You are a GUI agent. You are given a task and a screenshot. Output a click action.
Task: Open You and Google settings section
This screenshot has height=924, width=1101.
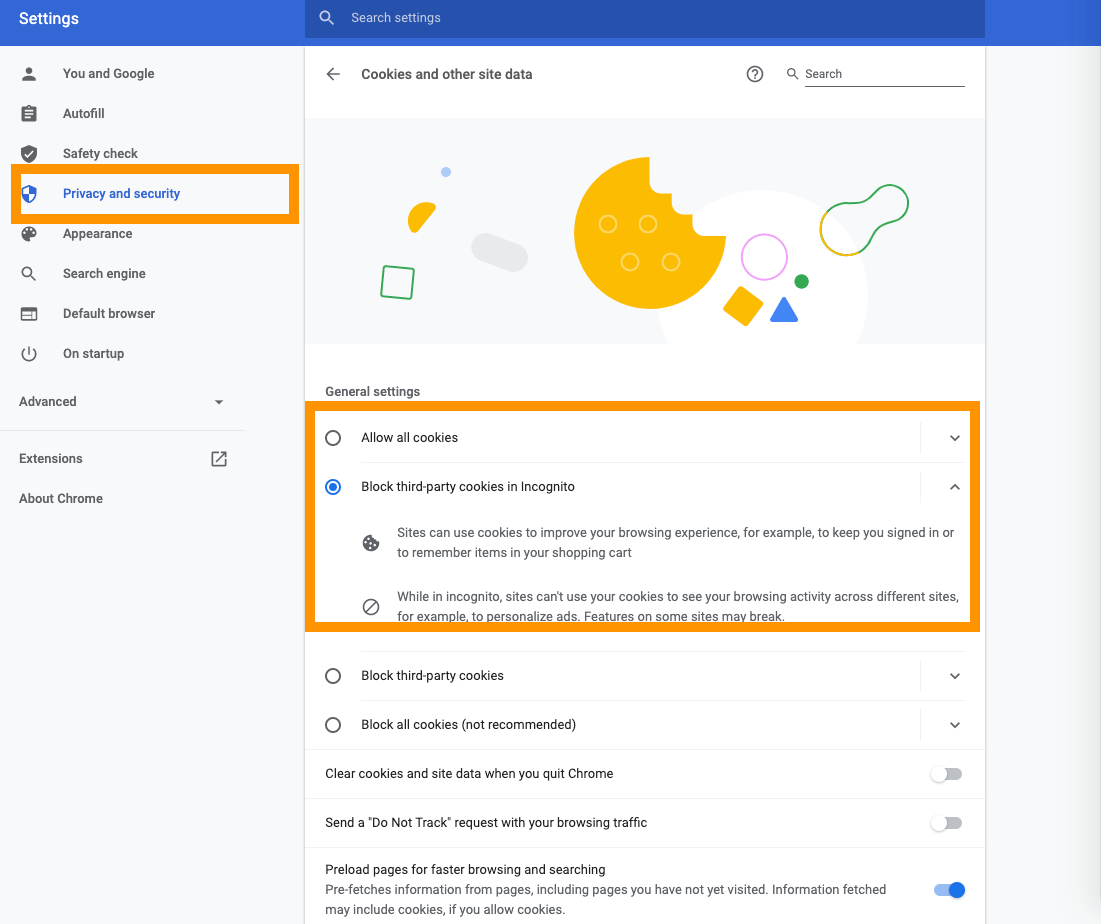pos(108,74)
